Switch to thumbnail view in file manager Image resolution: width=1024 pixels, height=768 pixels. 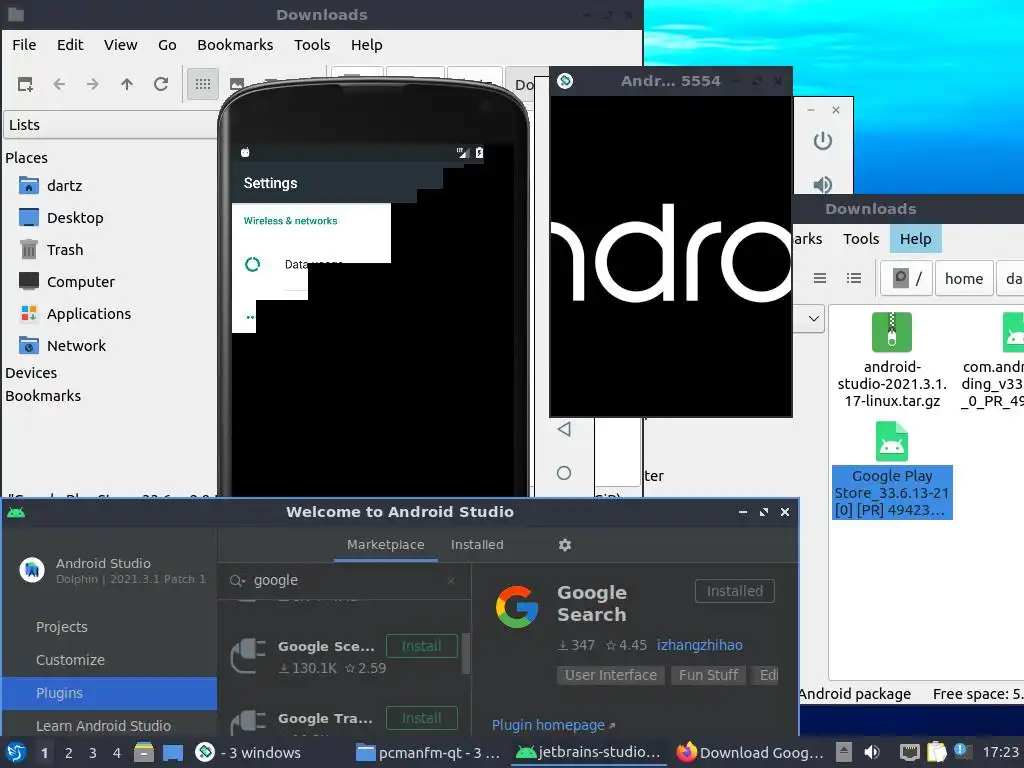click(x=236, y=84)
